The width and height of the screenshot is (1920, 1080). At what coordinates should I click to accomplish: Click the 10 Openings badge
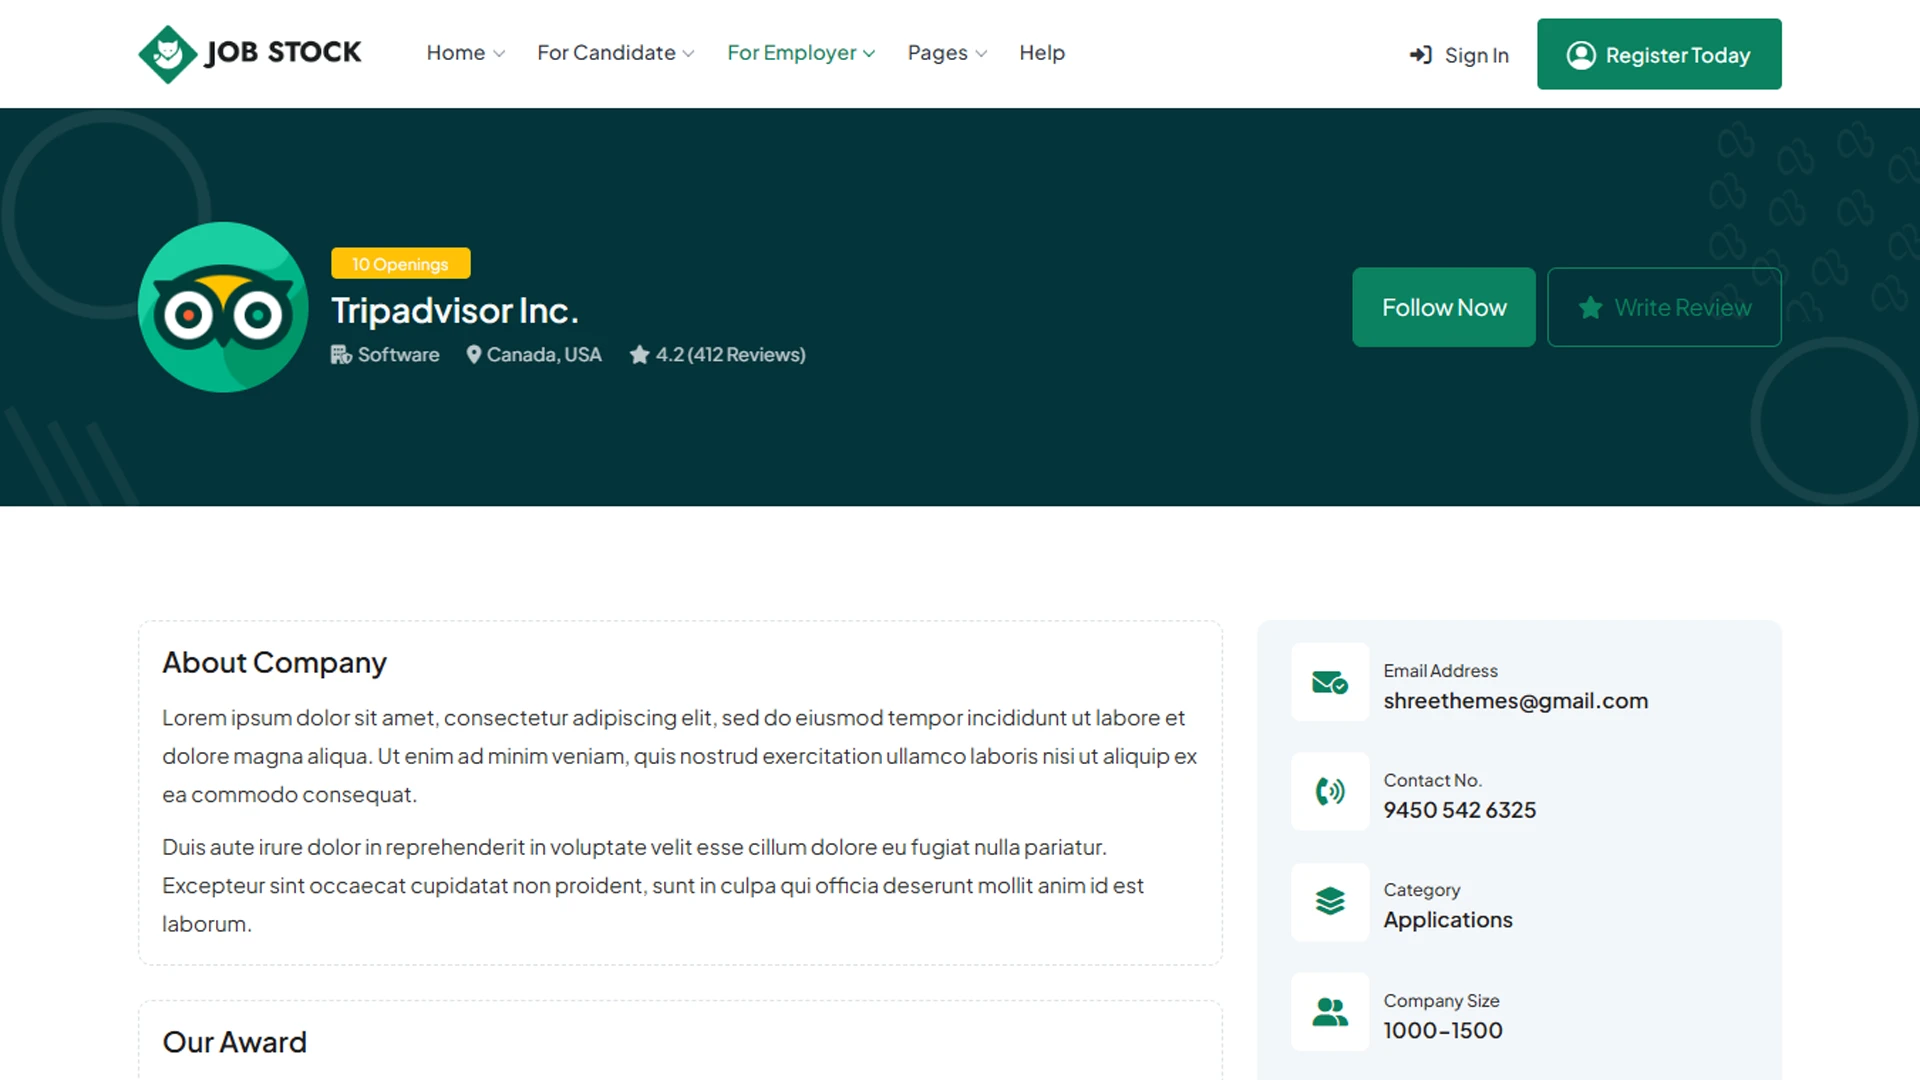tap(401, 264)
